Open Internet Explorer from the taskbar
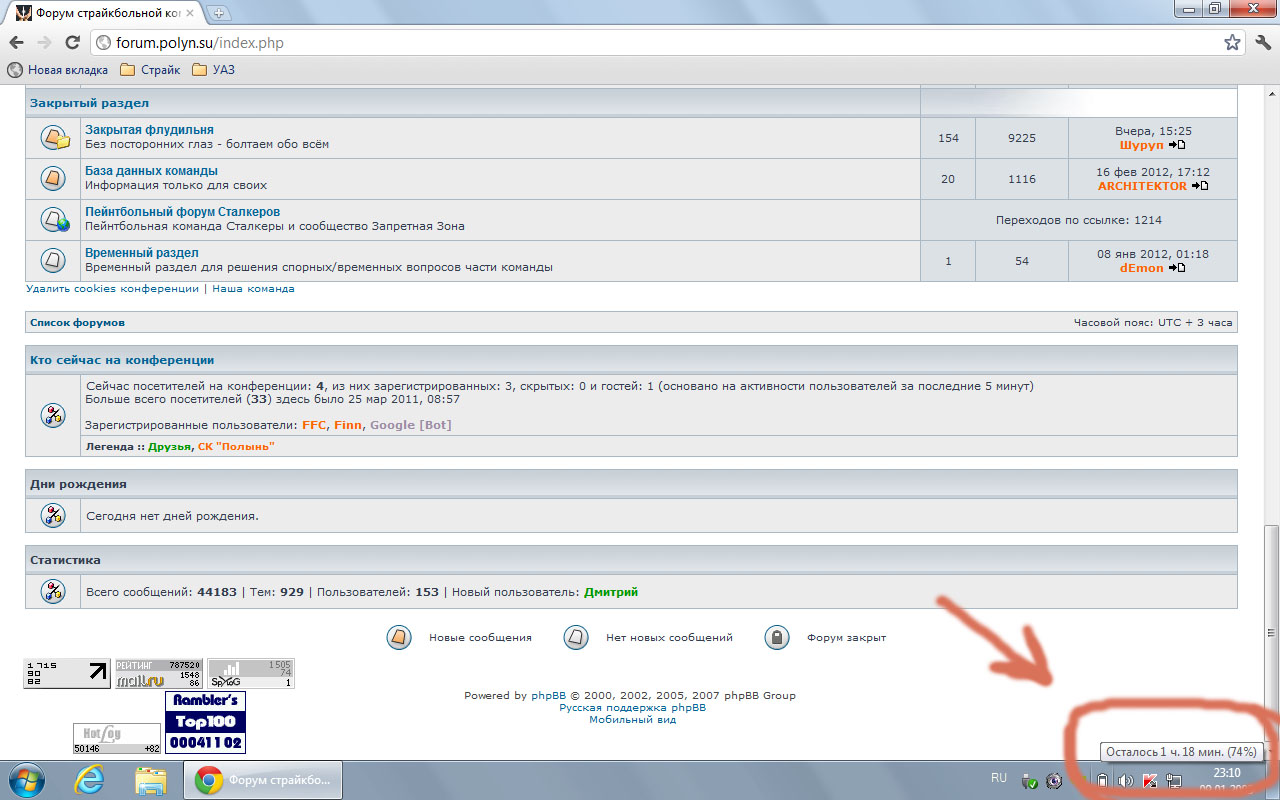 coord(89,780)
